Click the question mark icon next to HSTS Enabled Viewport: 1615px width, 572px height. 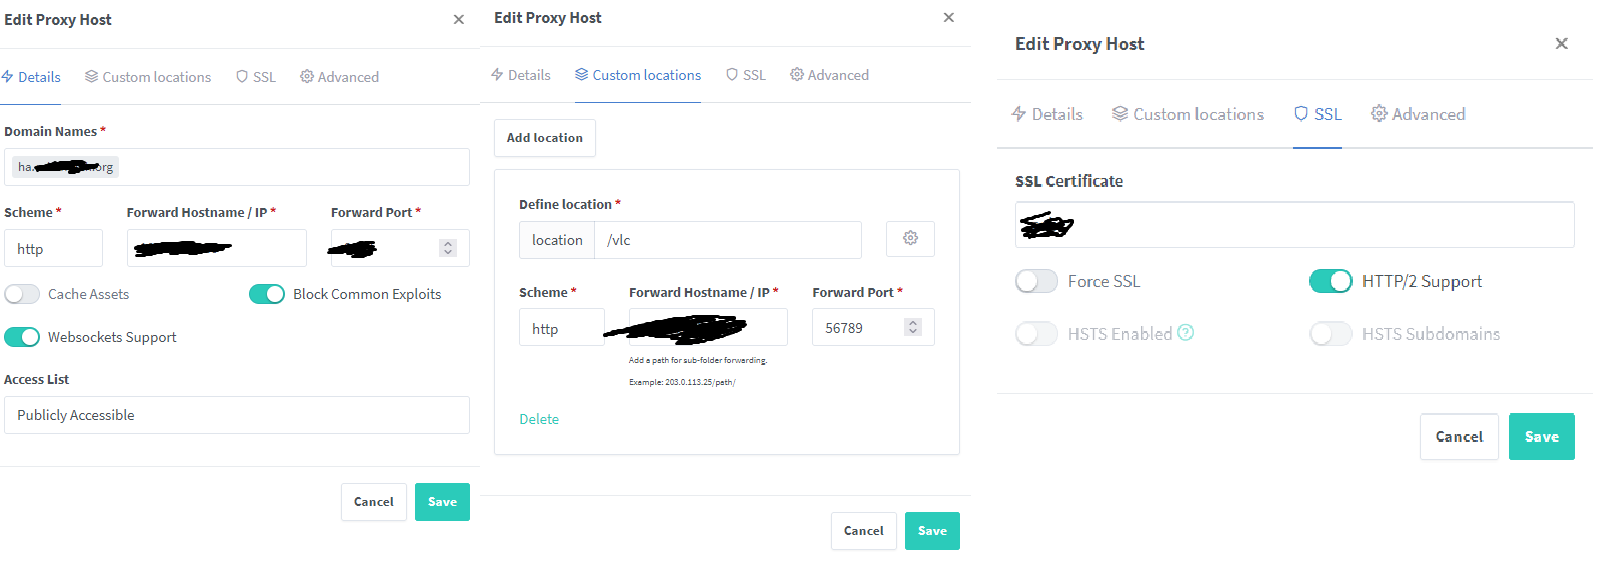pos(1186,333)
